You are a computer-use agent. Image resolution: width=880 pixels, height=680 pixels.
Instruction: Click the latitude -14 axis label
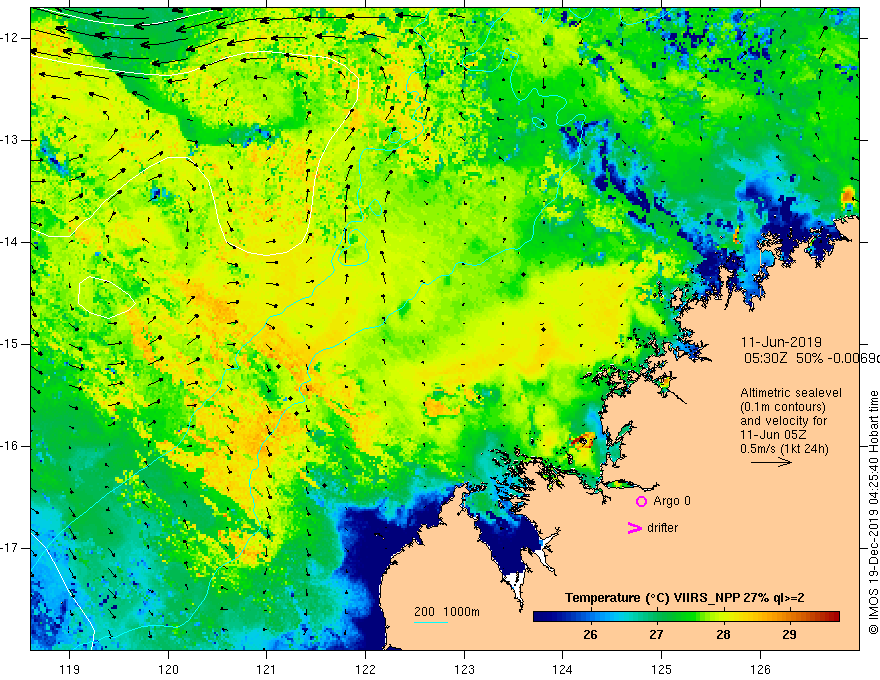(10, 242)
